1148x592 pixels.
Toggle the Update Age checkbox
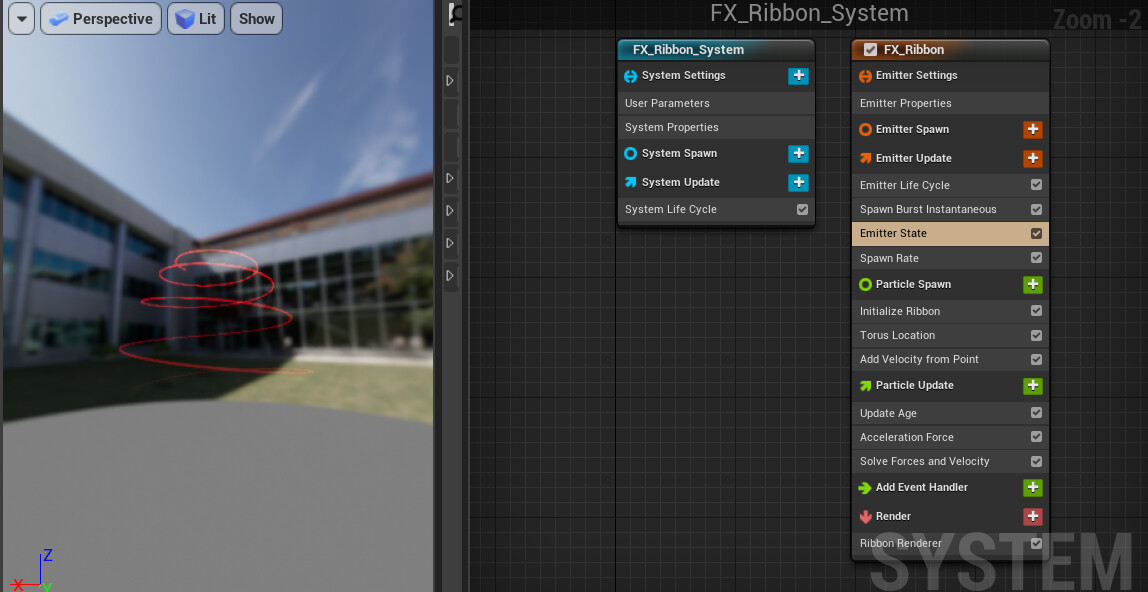pos(1036,413)
